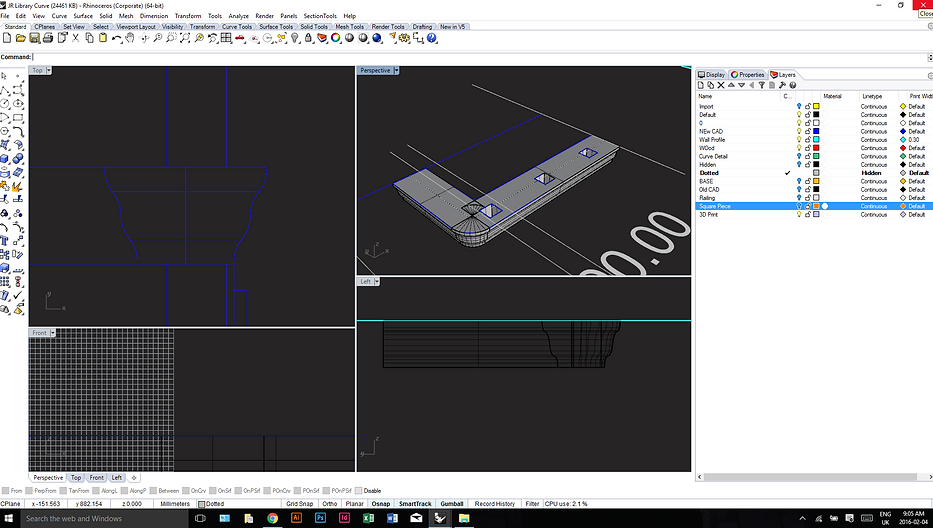The height and width of the screenshot is (528, 933).
Task: Click the Paste clipboard icon
Action: (x=103, y=38)
